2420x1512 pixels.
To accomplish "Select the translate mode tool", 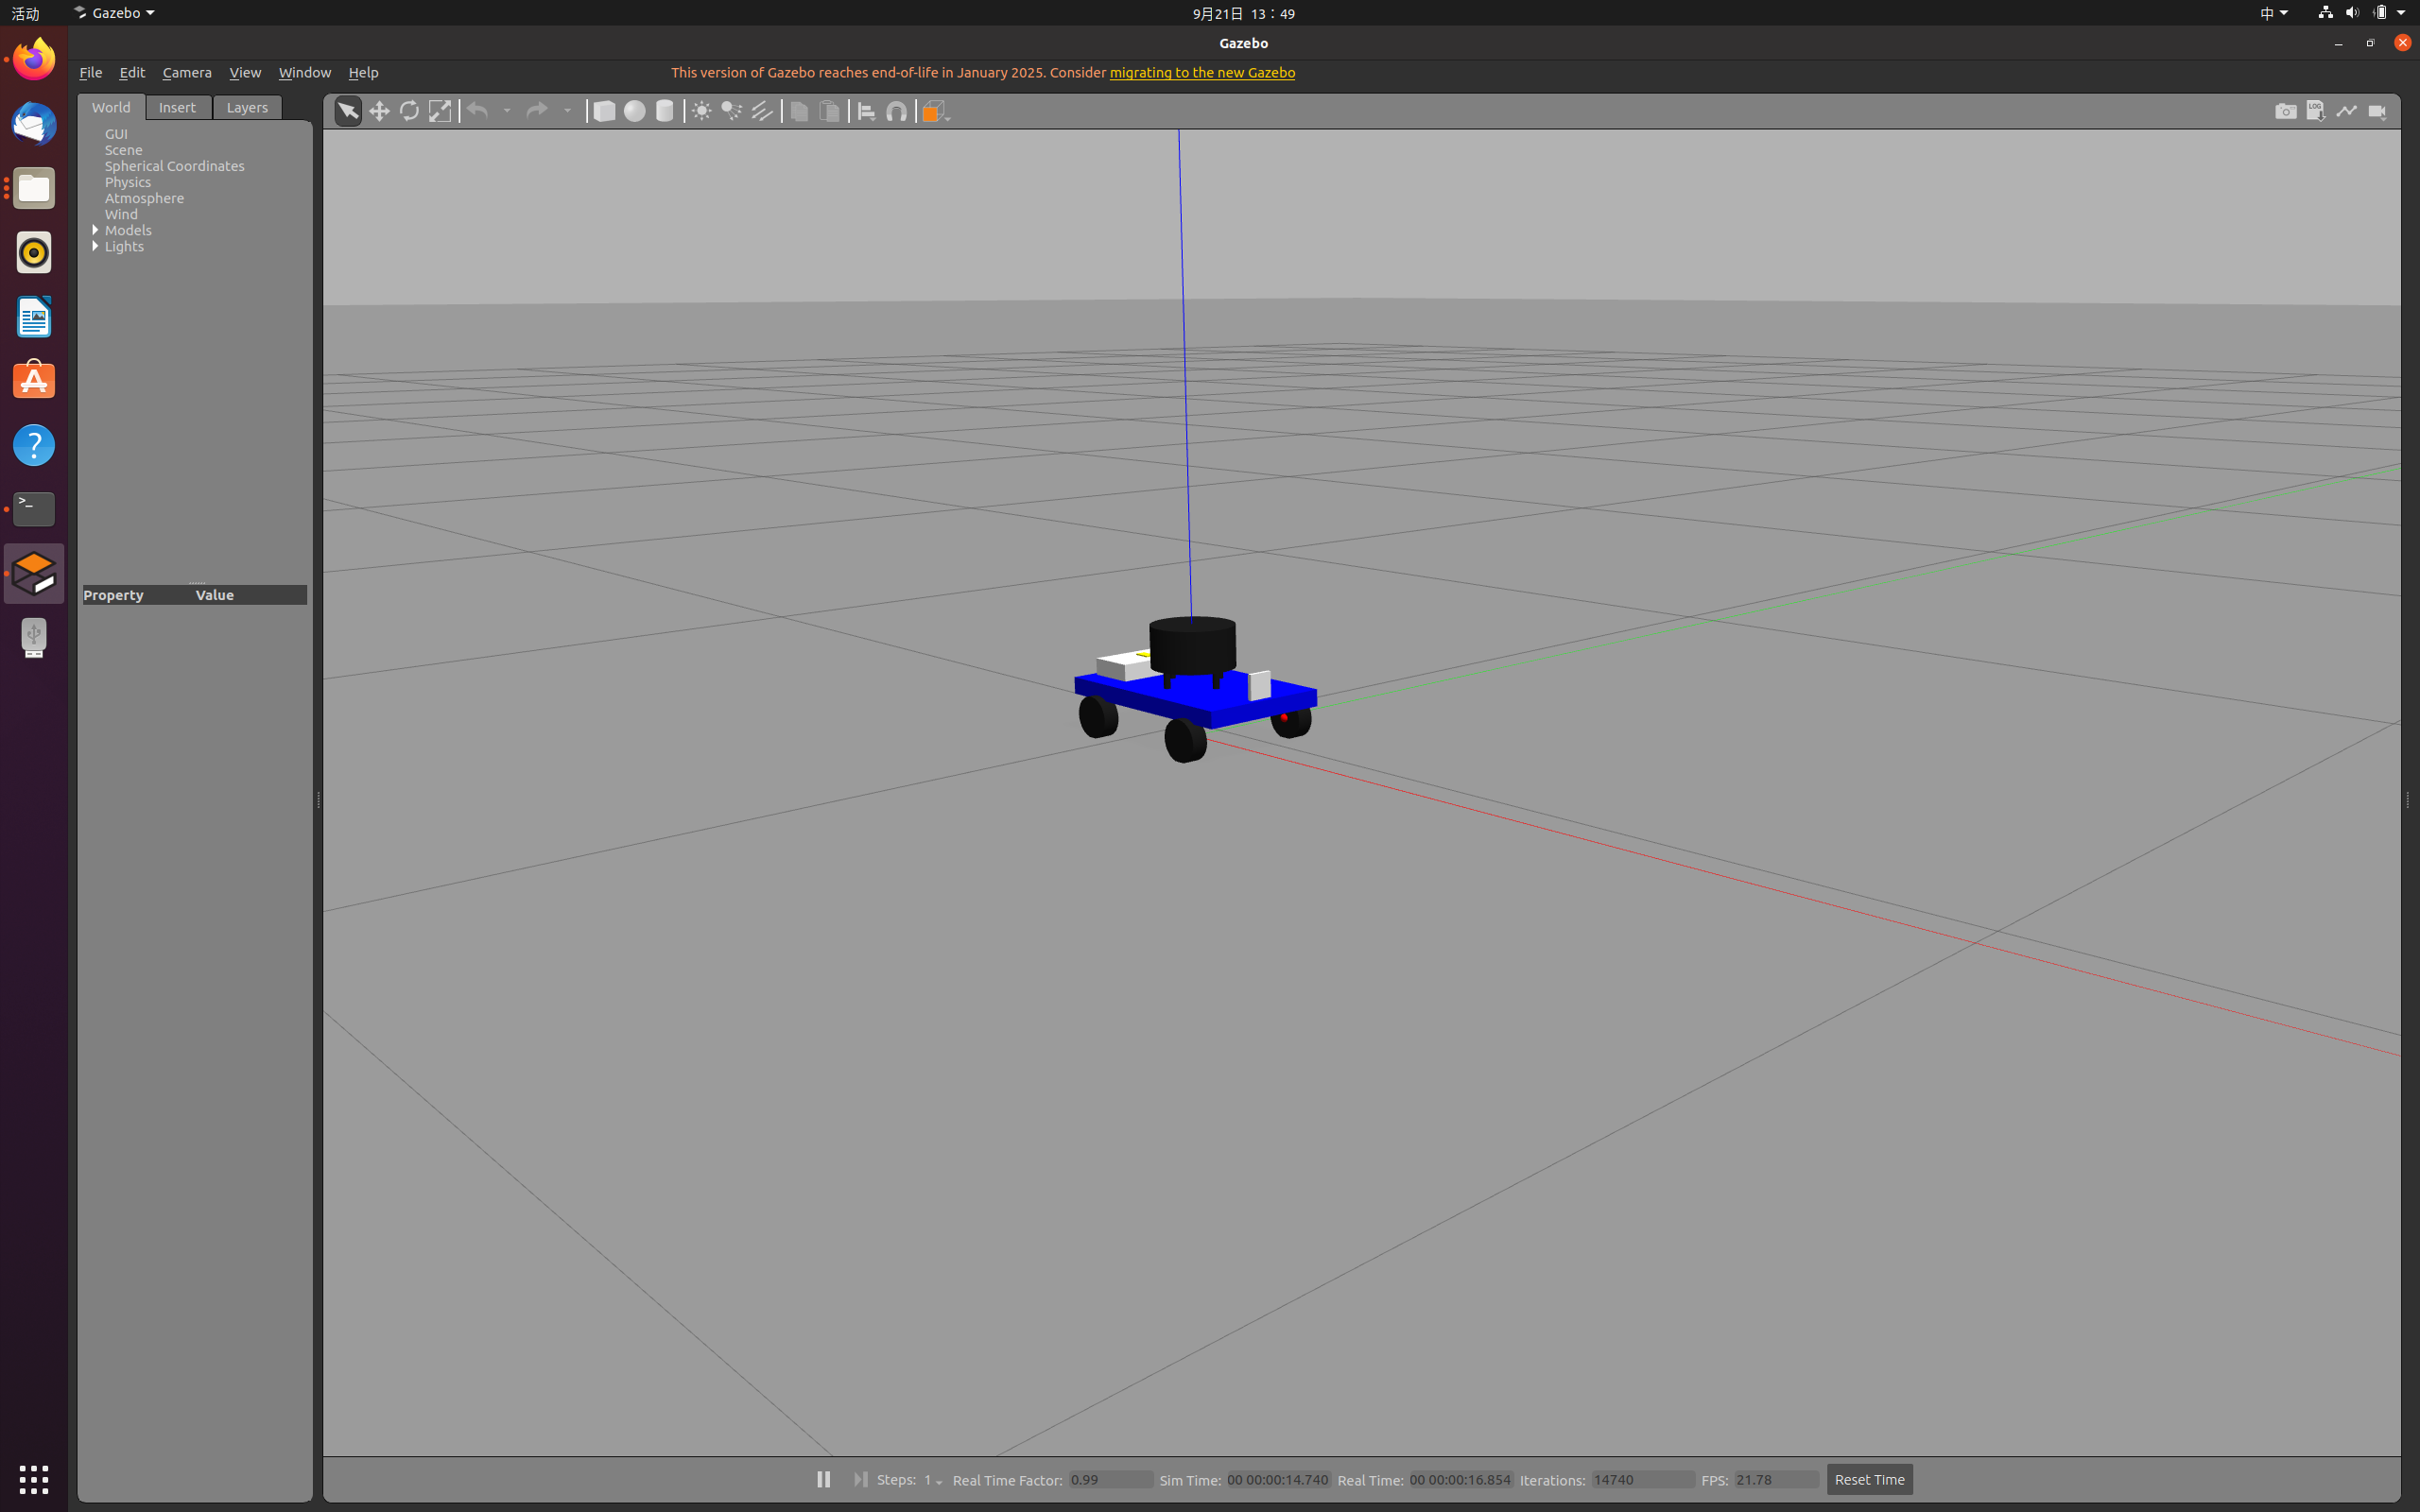I will [379, 111].
